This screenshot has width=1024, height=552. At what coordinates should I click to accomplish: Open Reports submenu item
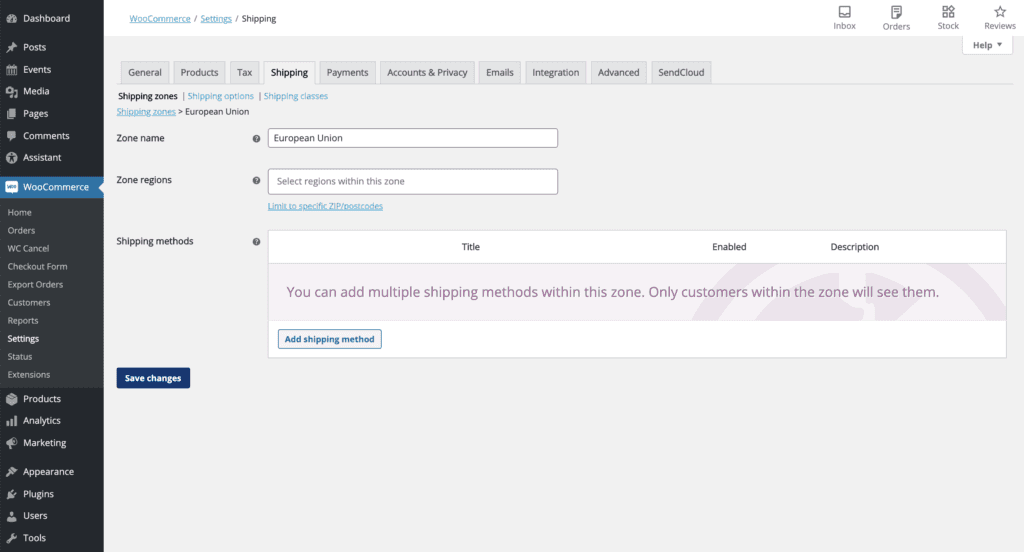(x=23, y=321)
